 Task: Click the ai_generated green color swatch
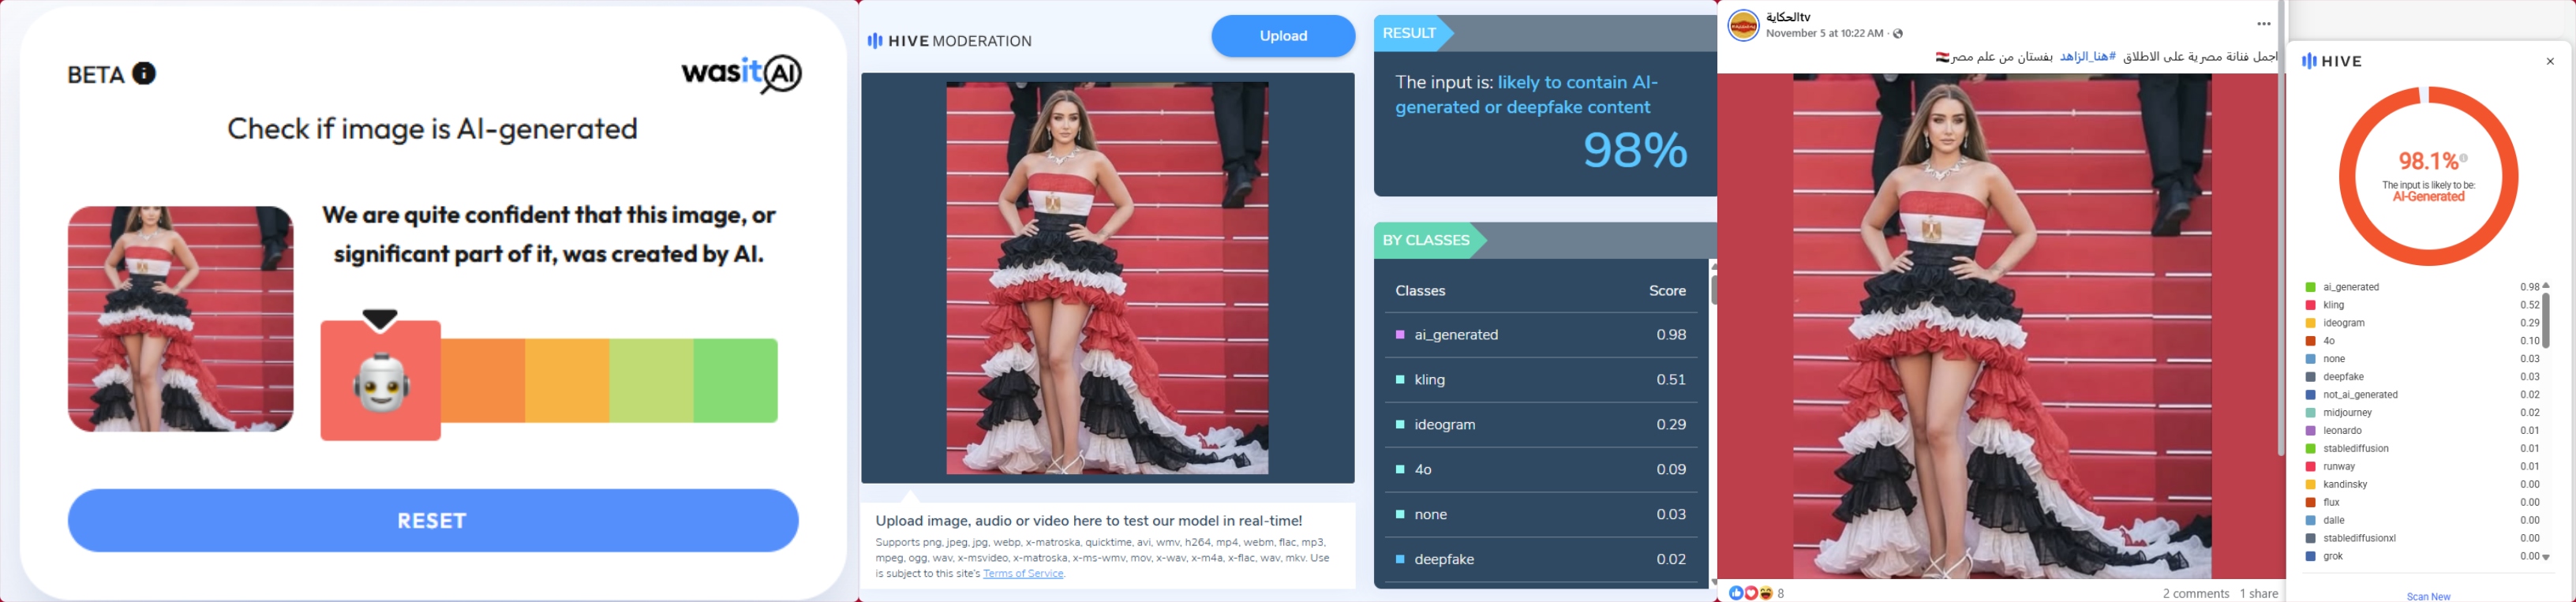coord(2311,287)
